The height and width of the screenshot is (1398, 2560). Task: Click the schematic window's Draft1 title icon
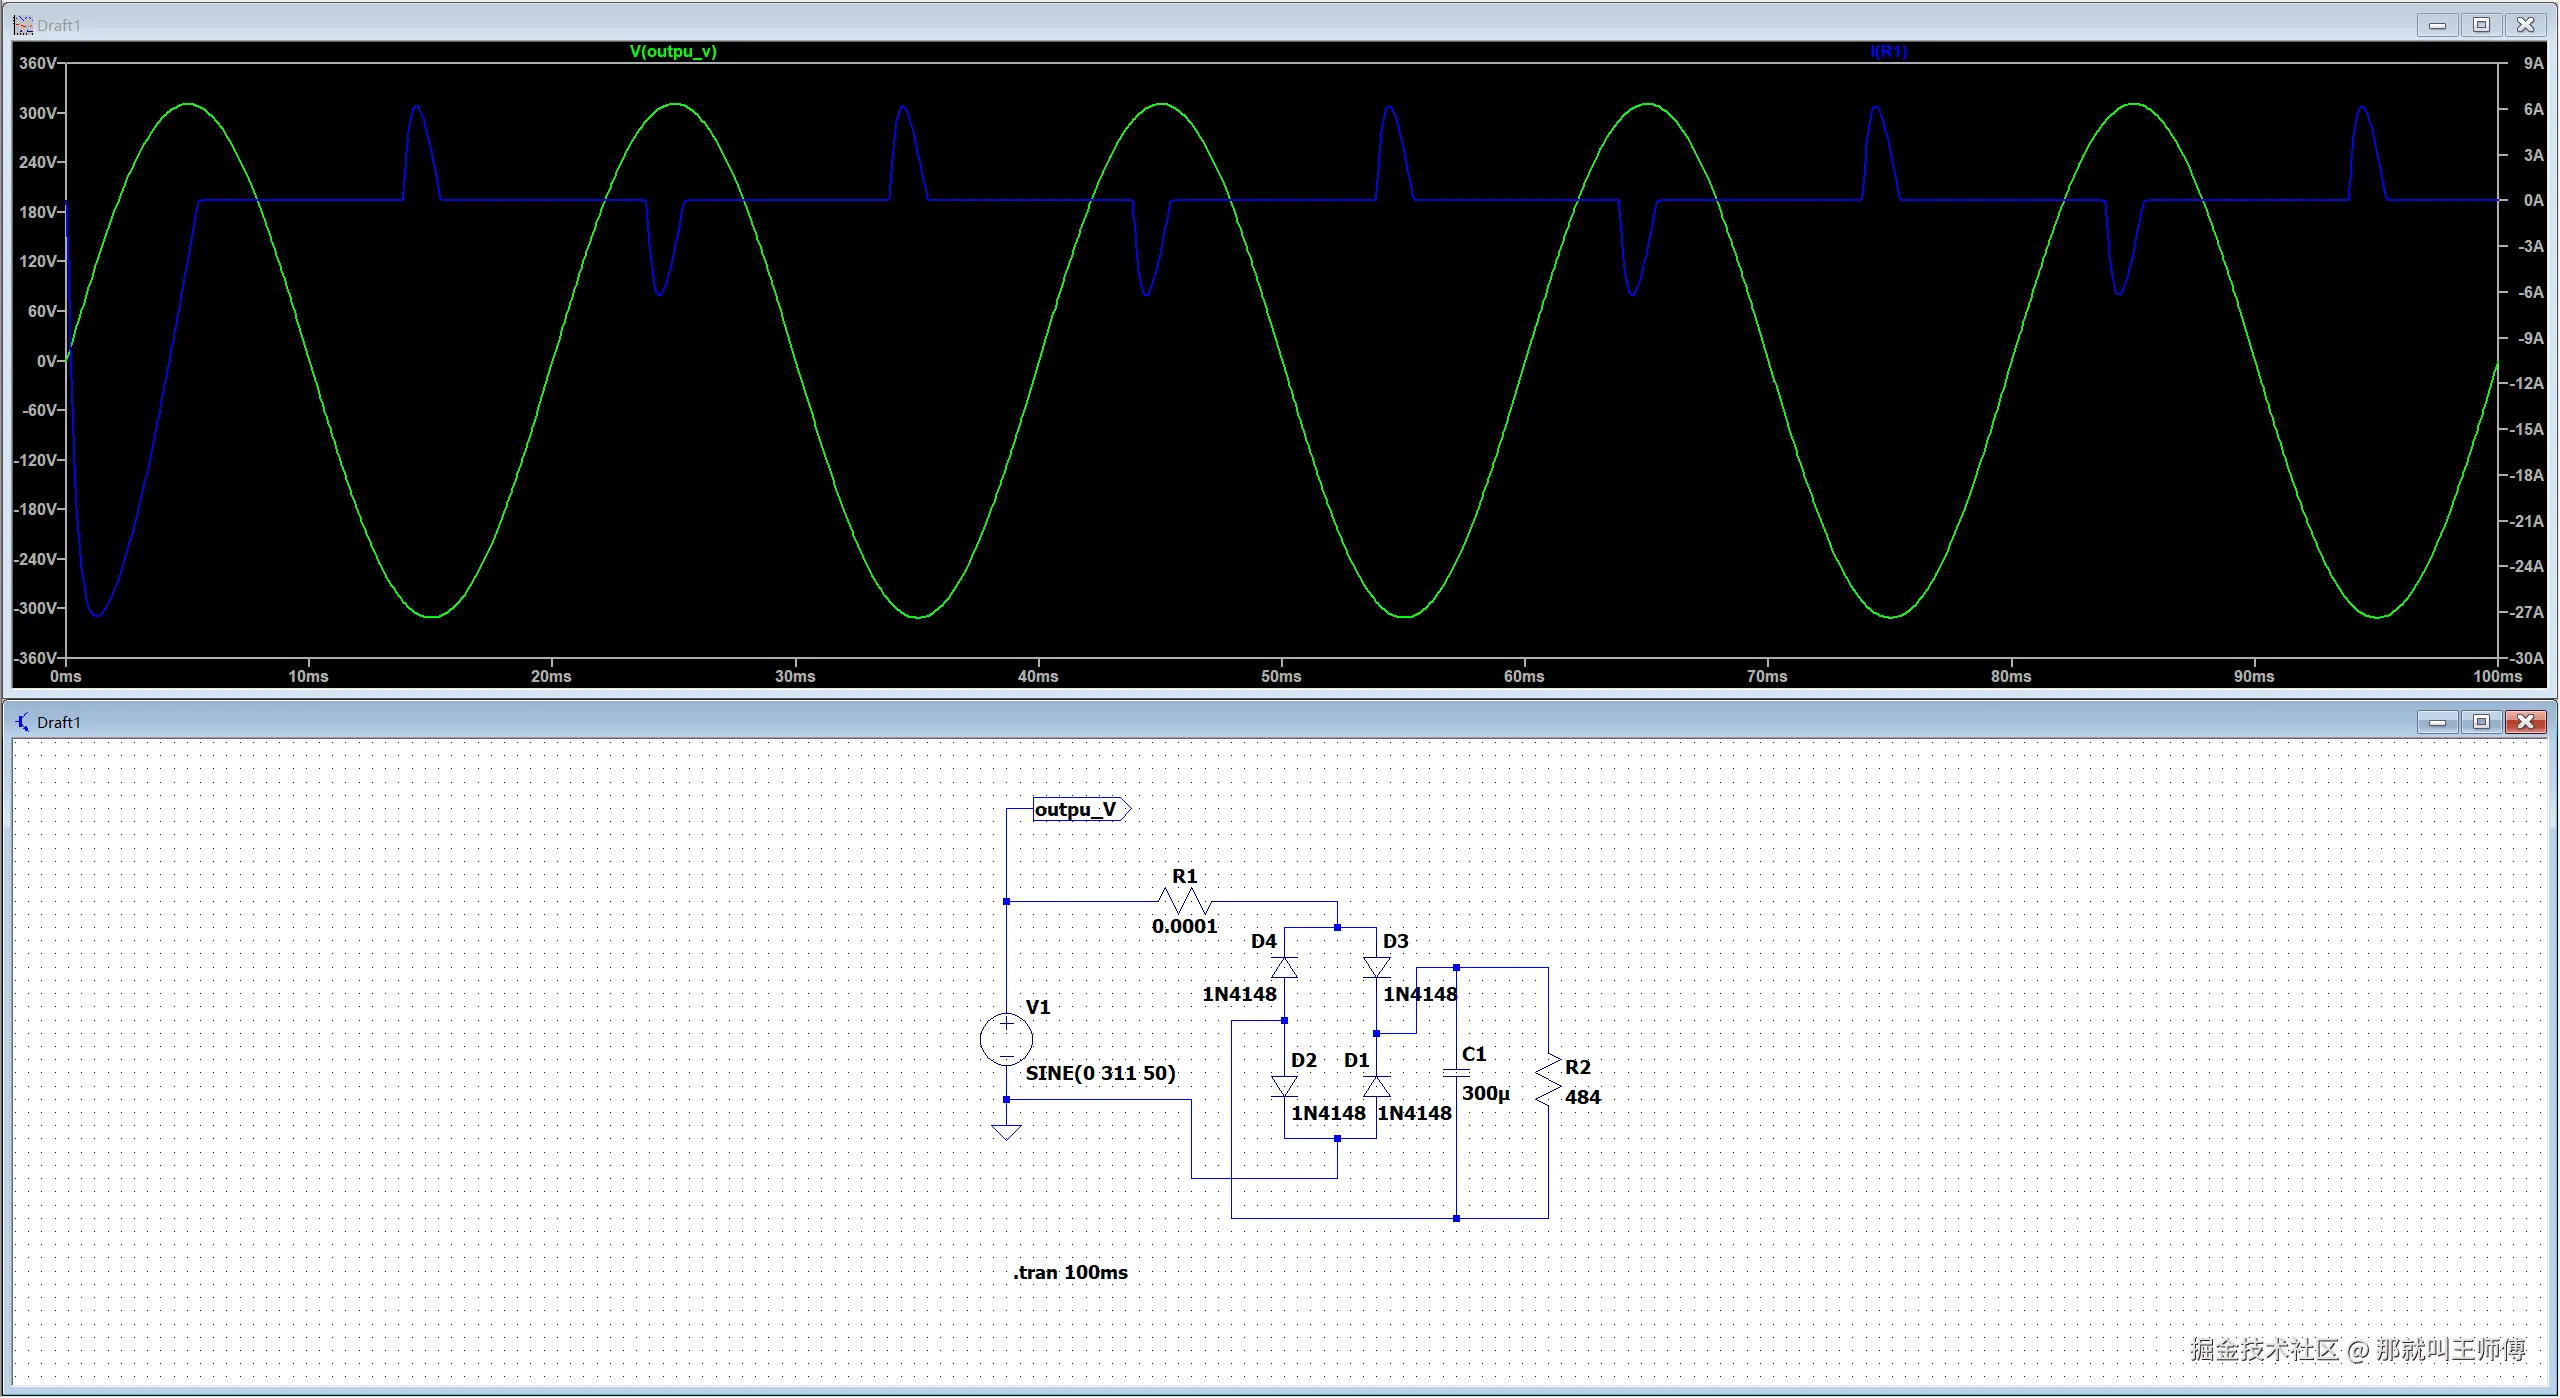click(x=22, y=722)
